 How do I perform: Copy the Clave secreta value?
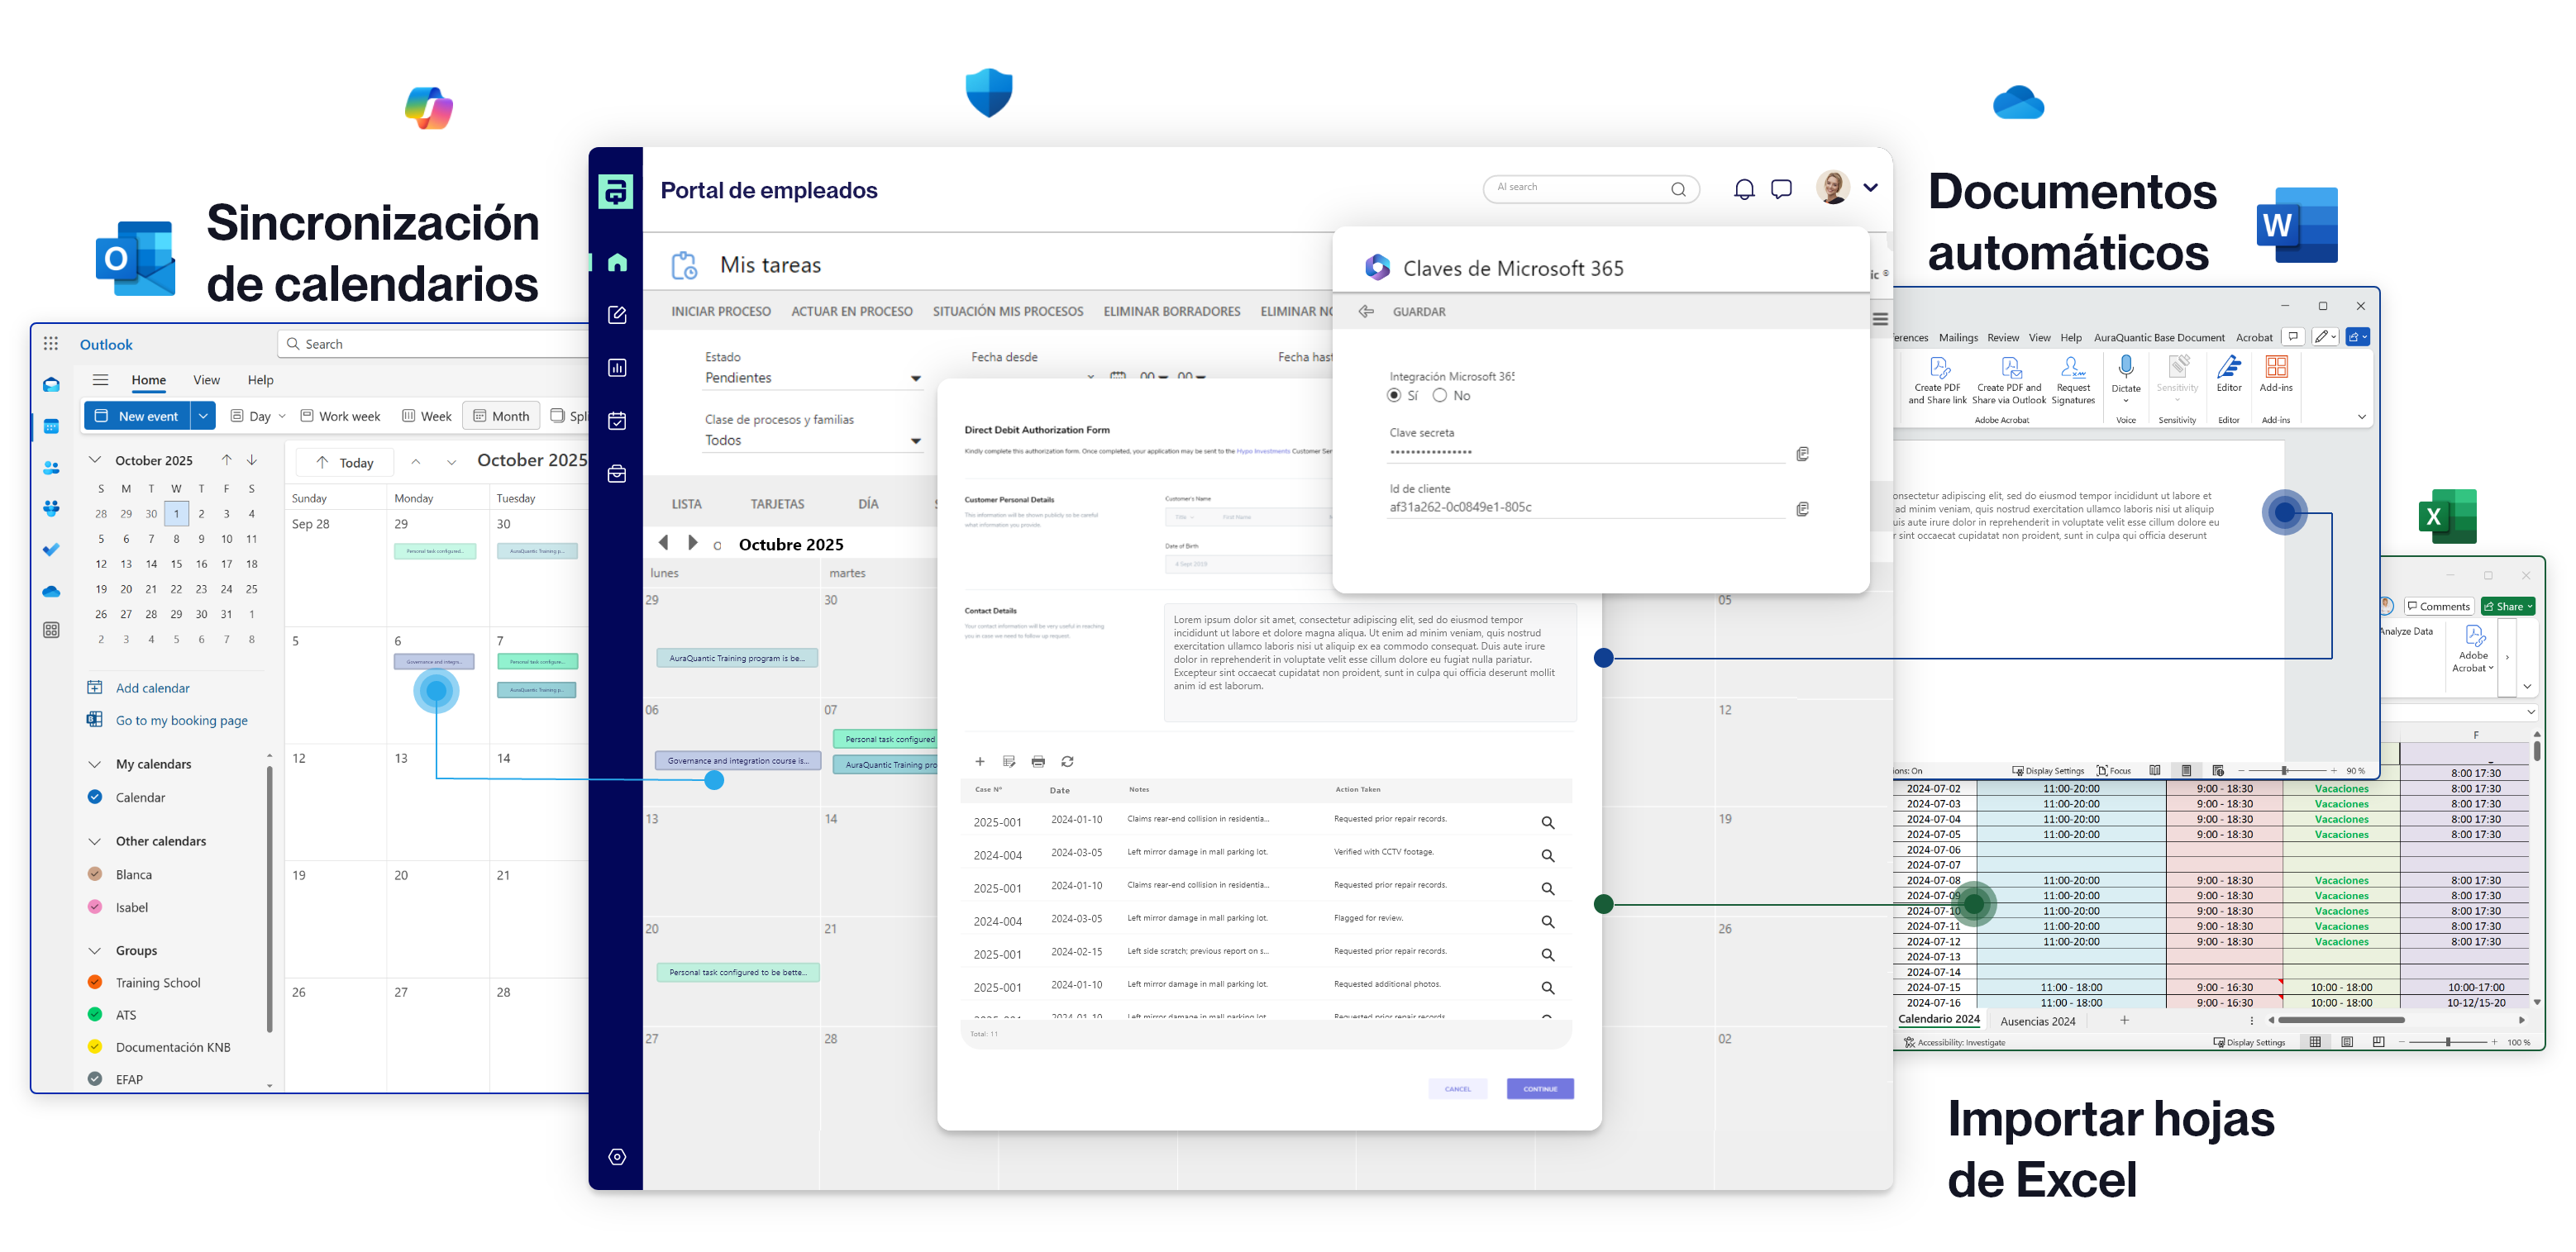(1802, 454)
